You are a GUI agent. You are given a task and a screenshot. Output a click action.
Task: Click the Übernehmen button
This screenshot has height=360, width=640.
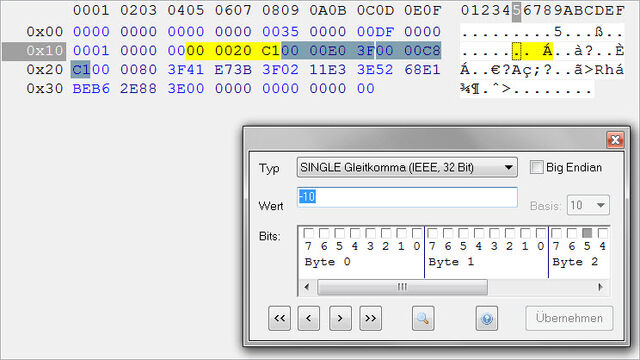click(569, 318)
